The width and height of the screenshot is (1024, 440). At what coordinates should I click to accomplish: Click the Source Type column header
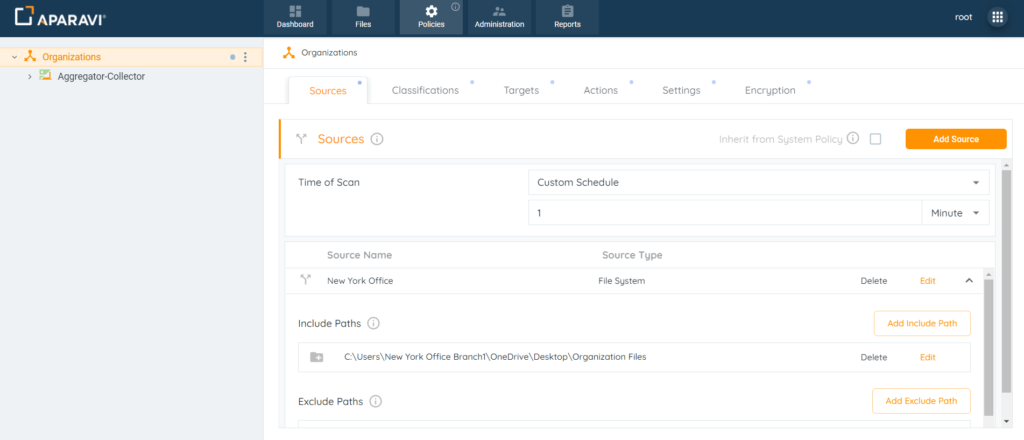632,255
